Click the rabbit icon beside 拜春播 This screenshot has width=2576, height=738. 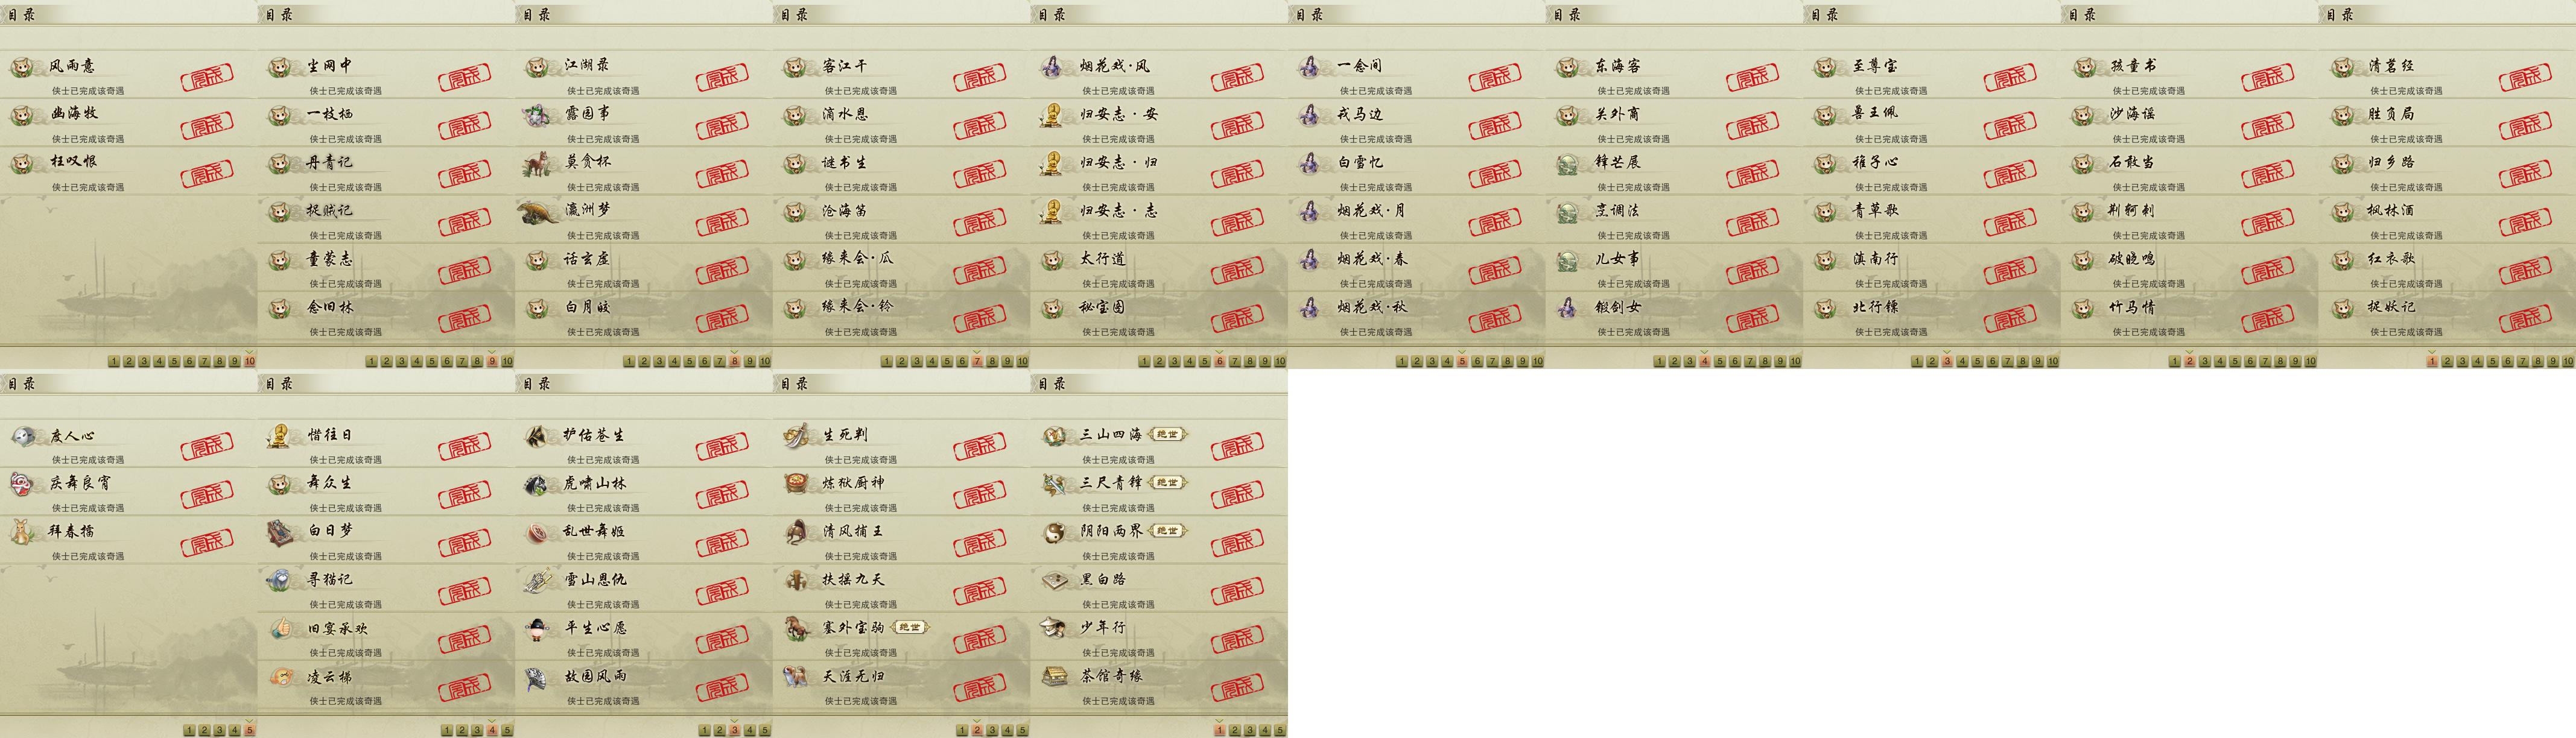(x=23, y=532)
